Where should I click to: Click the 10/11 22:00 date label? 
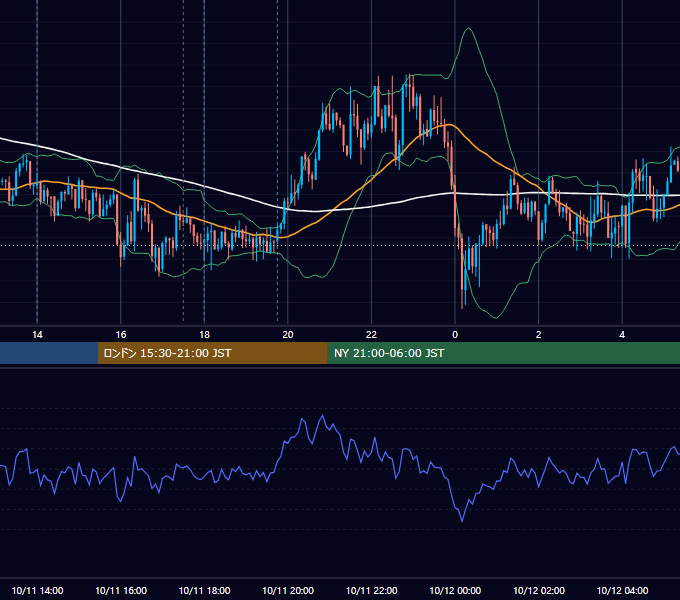371,590
